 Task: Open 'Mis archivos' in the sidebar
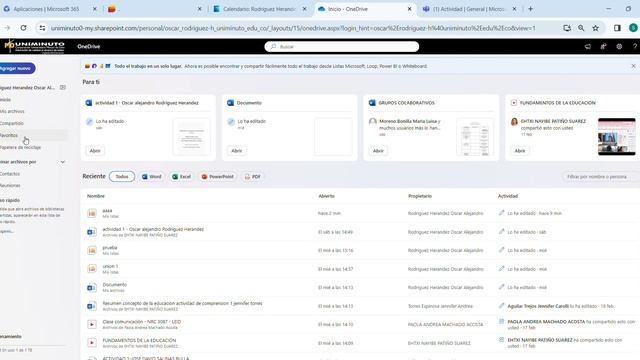point(12,111)
